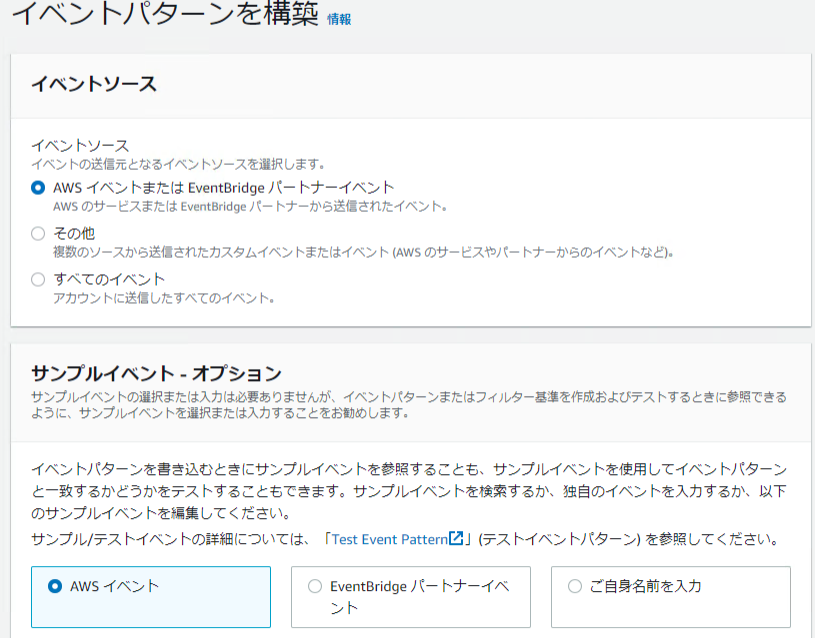815x638 pixels.
Task: Open the Test Event Pattern link
Action: [x=389, y=539]
